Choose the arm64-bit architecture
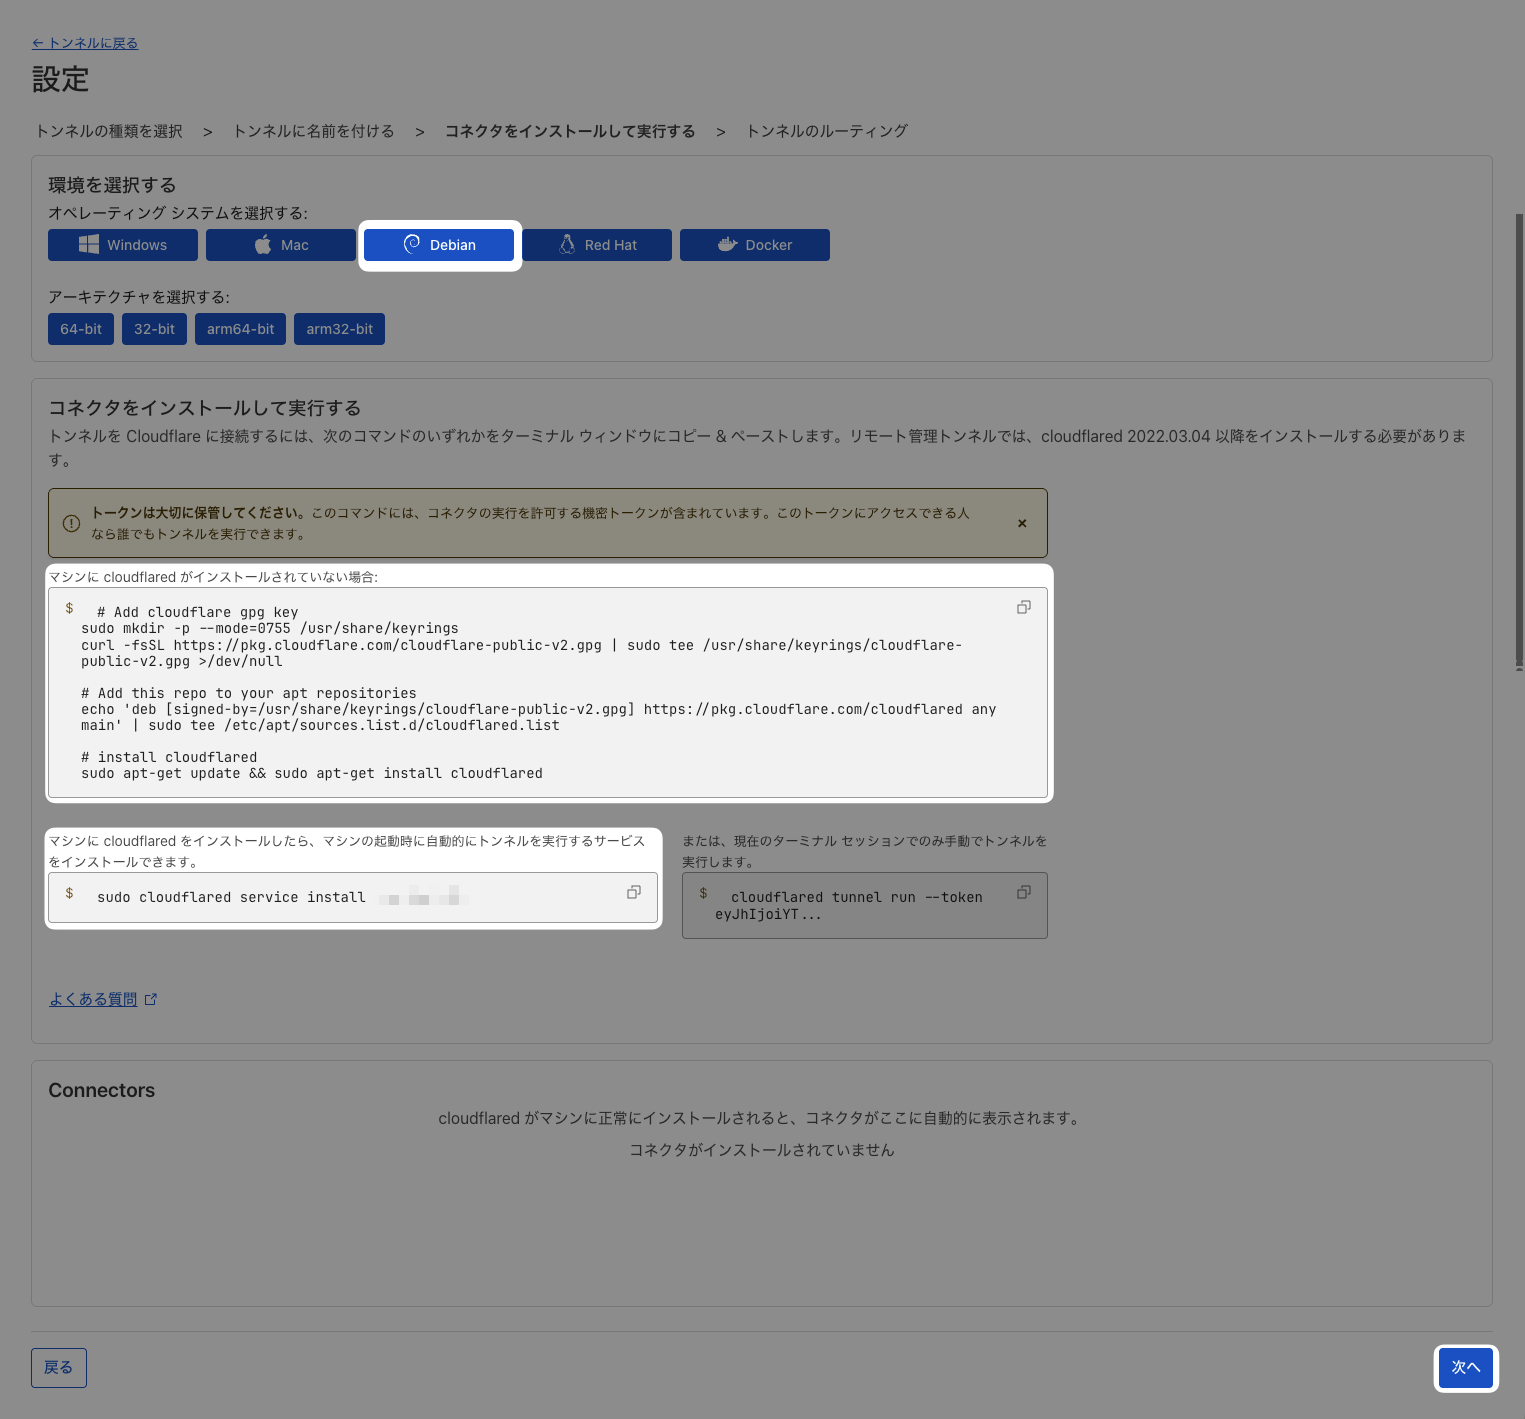Viewport: 1525px width, 1419px height. 240,329
